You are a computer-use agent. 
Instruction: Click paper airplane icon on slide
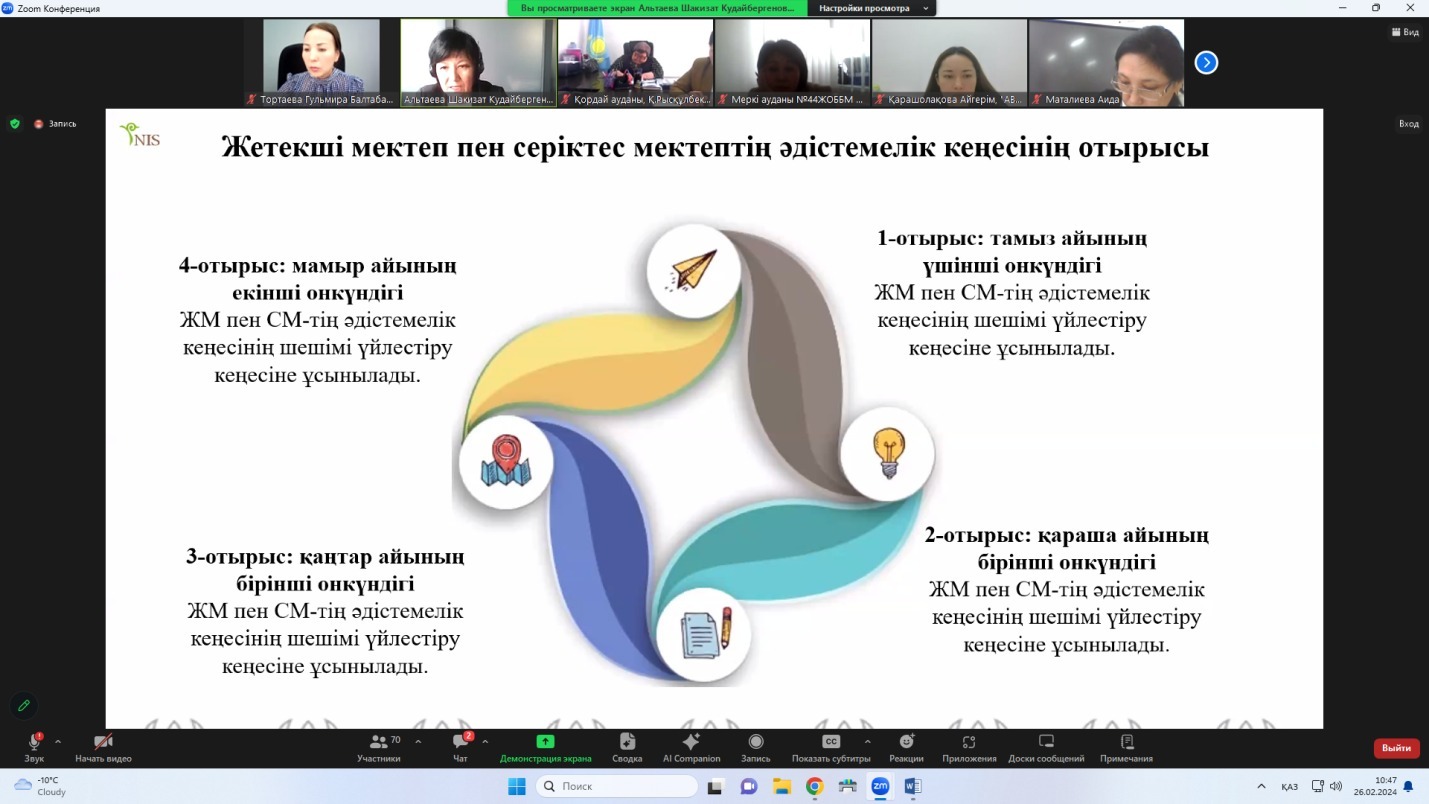coord(693,270)
